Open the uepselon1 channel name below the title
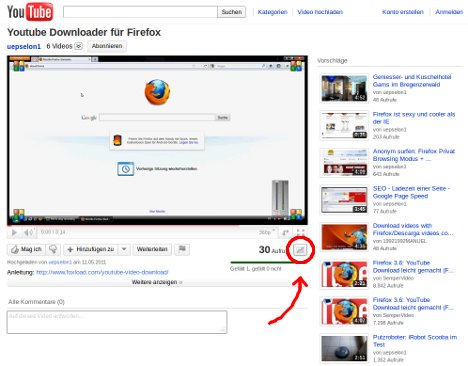Screen dimensions: 468x366 click(x=24, y=46)
